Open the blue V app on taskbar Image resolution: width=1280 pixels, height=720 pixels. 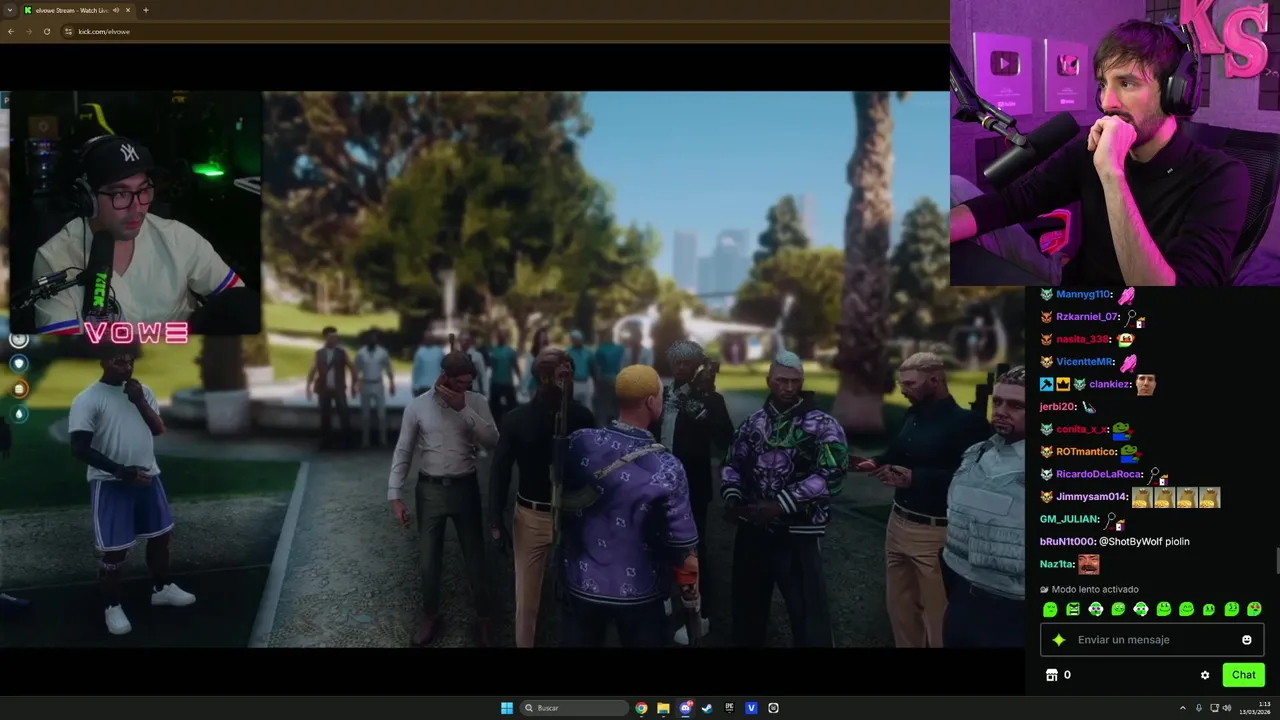point(751,708)
